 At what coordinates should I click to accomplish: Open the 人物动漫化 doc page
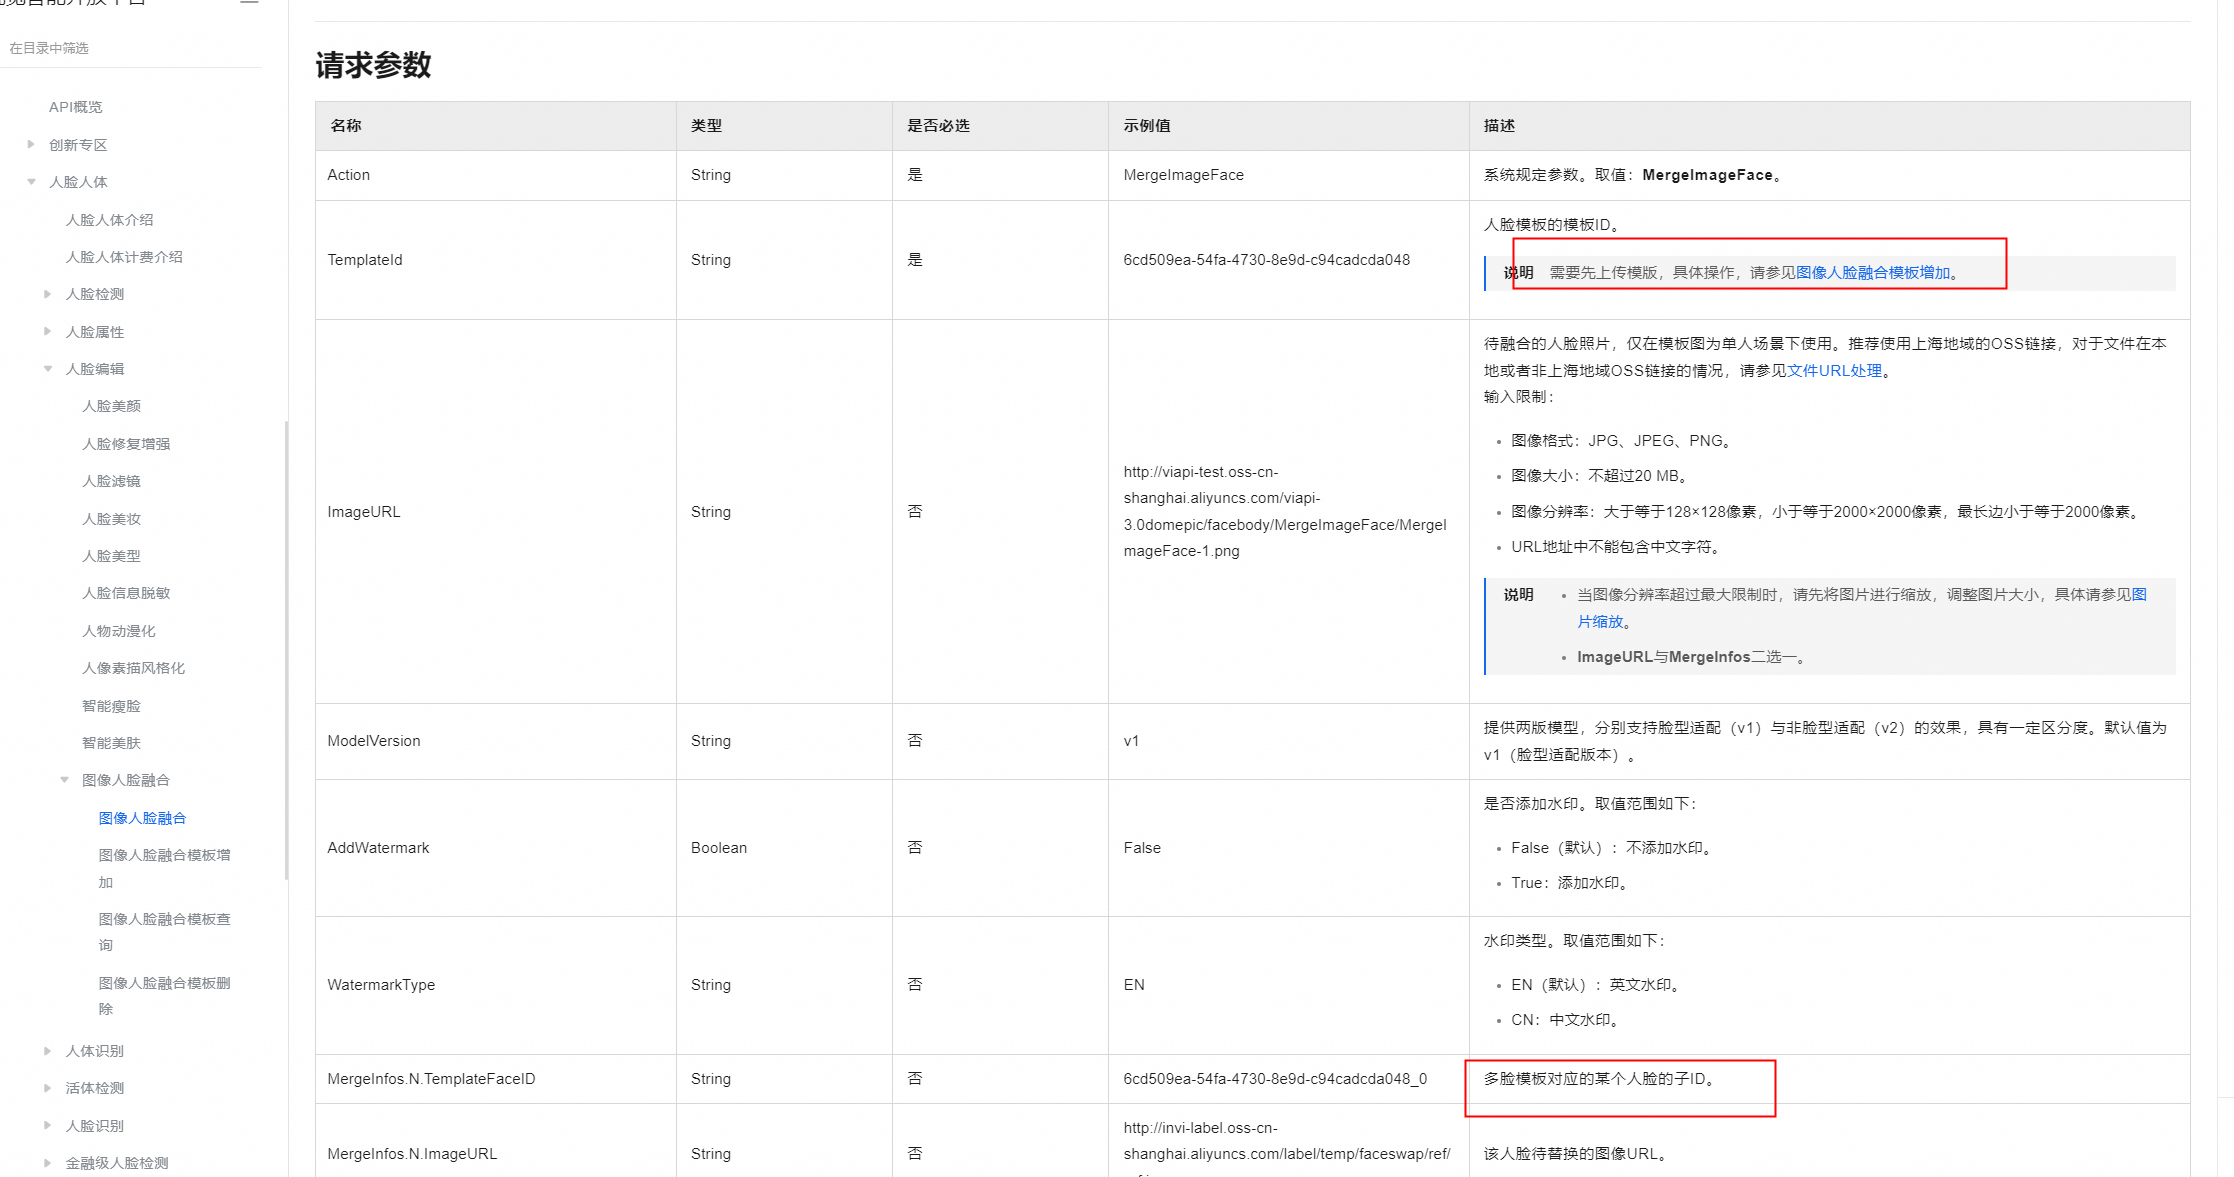click(119, 631)
